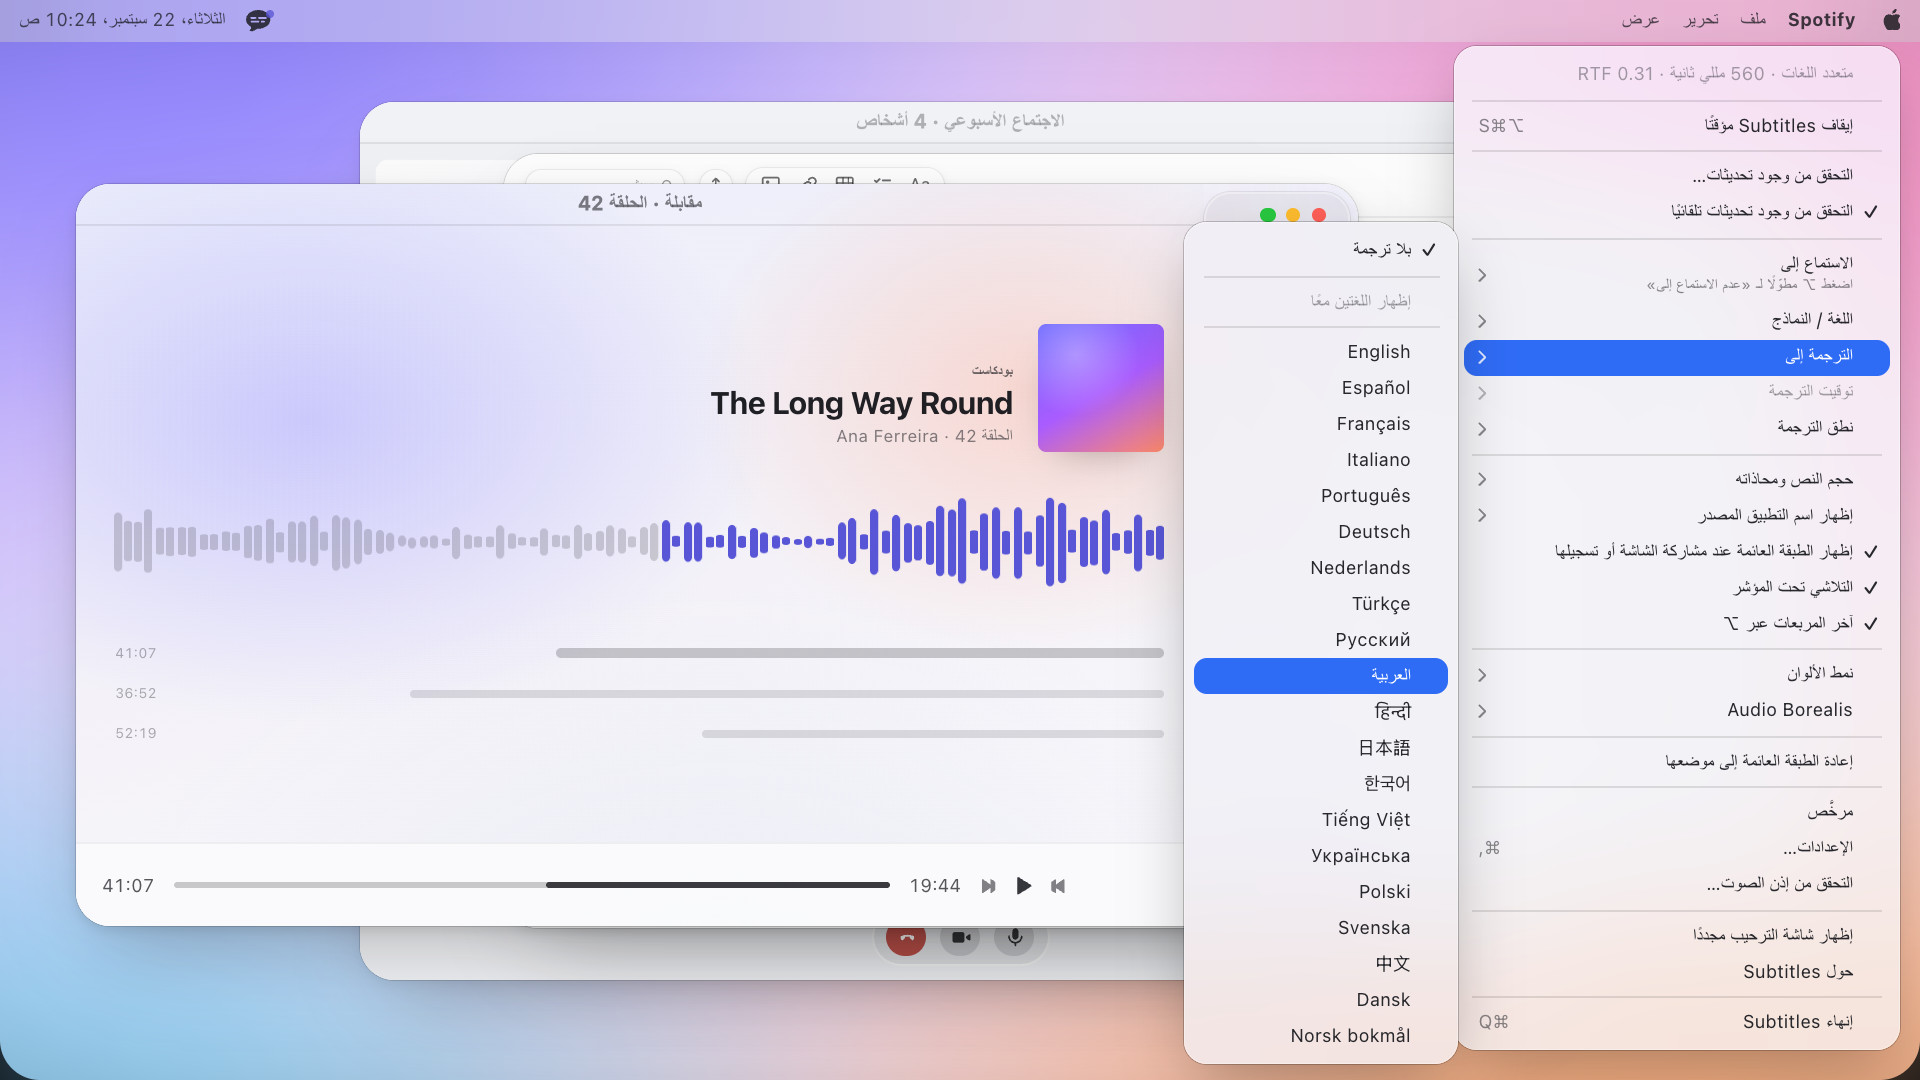The width and height of the screenshot is (1920, 1080).
Task: Click the chapter bar labeled 36:52
Action: tap(787, 694)
